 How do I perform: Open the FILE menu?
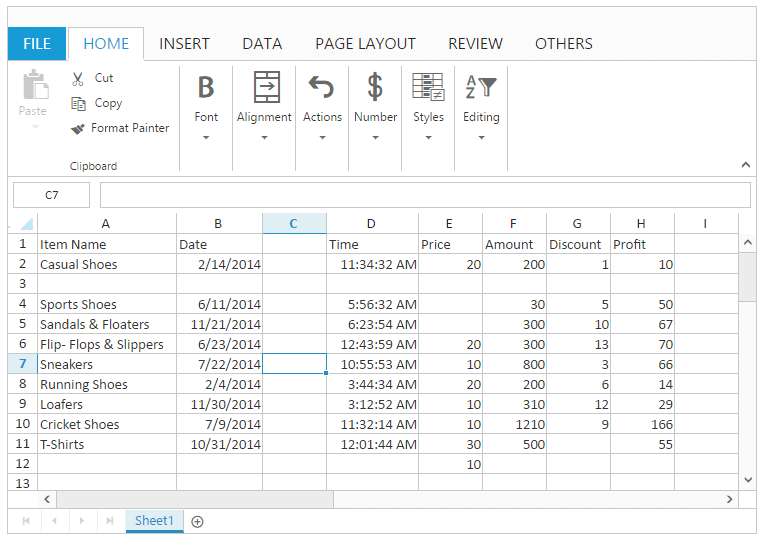37,44
